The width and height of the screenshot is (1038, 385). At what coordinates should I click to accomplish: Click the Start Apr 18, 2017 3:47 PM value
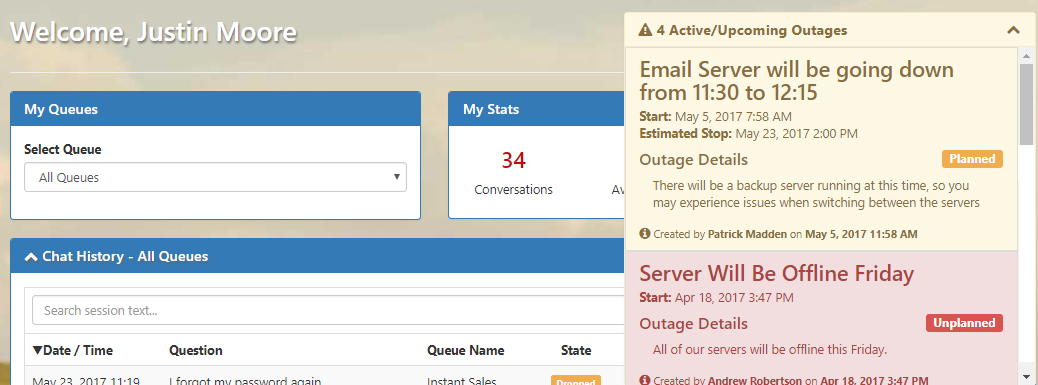coord(733,298)
